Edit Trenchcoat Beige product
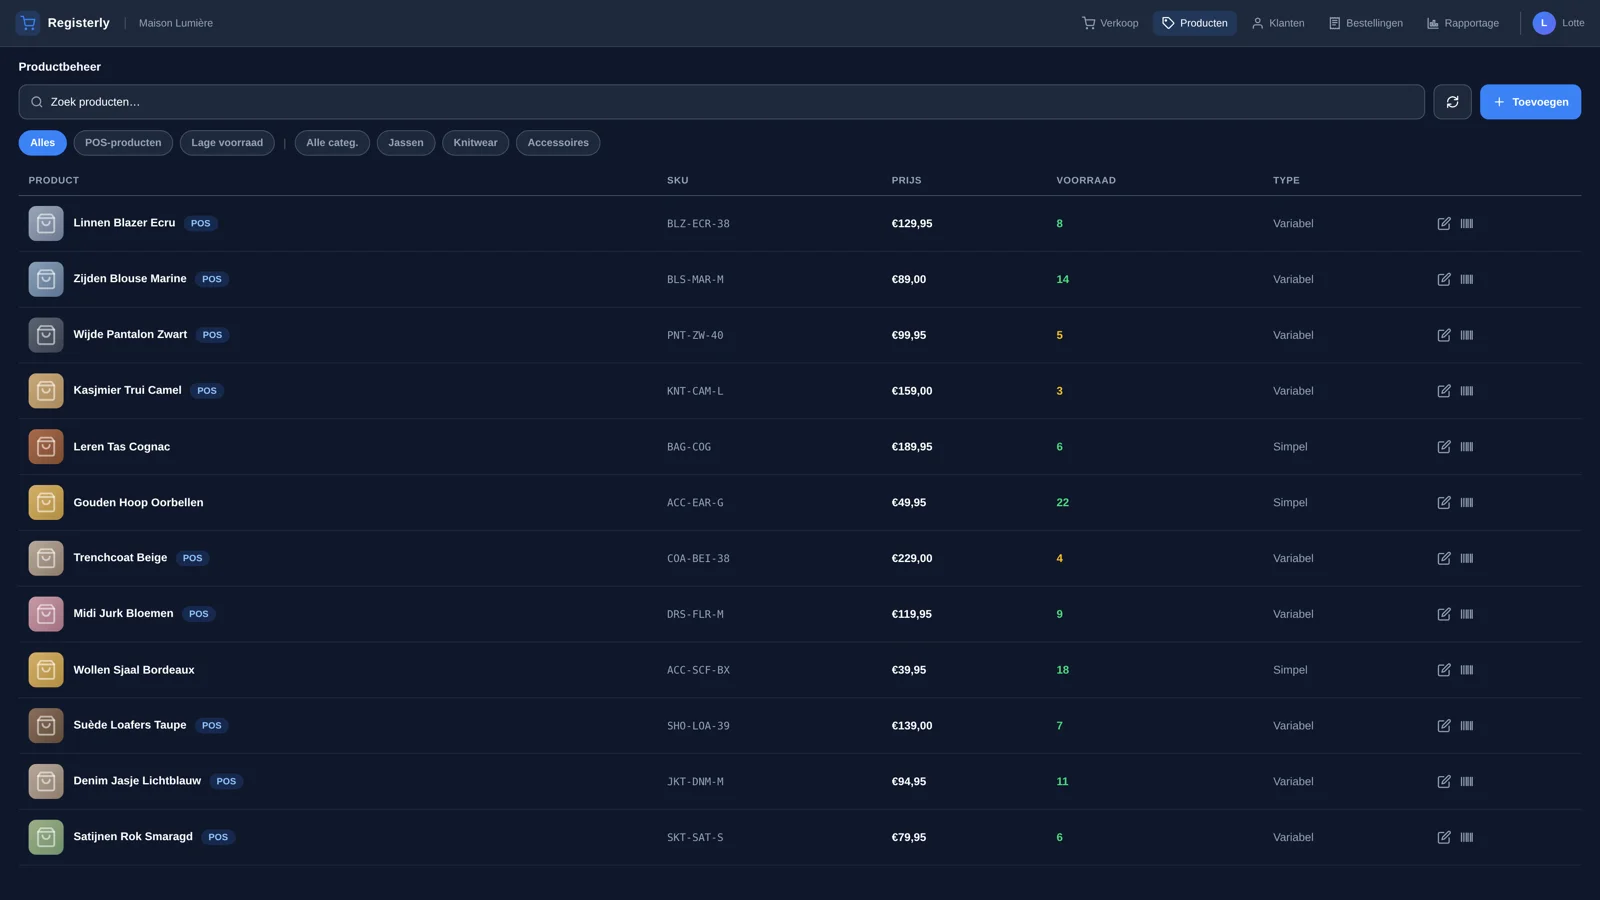Viewport: 1600px width, 900px height. pyautogui.click(x=1444, y=559)
